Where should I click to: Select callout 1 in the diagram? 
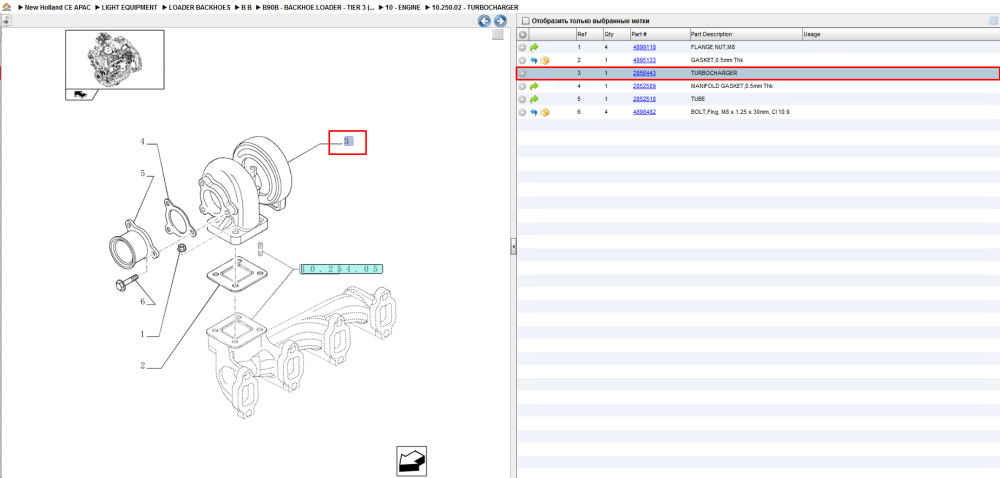tap(143, 334)
